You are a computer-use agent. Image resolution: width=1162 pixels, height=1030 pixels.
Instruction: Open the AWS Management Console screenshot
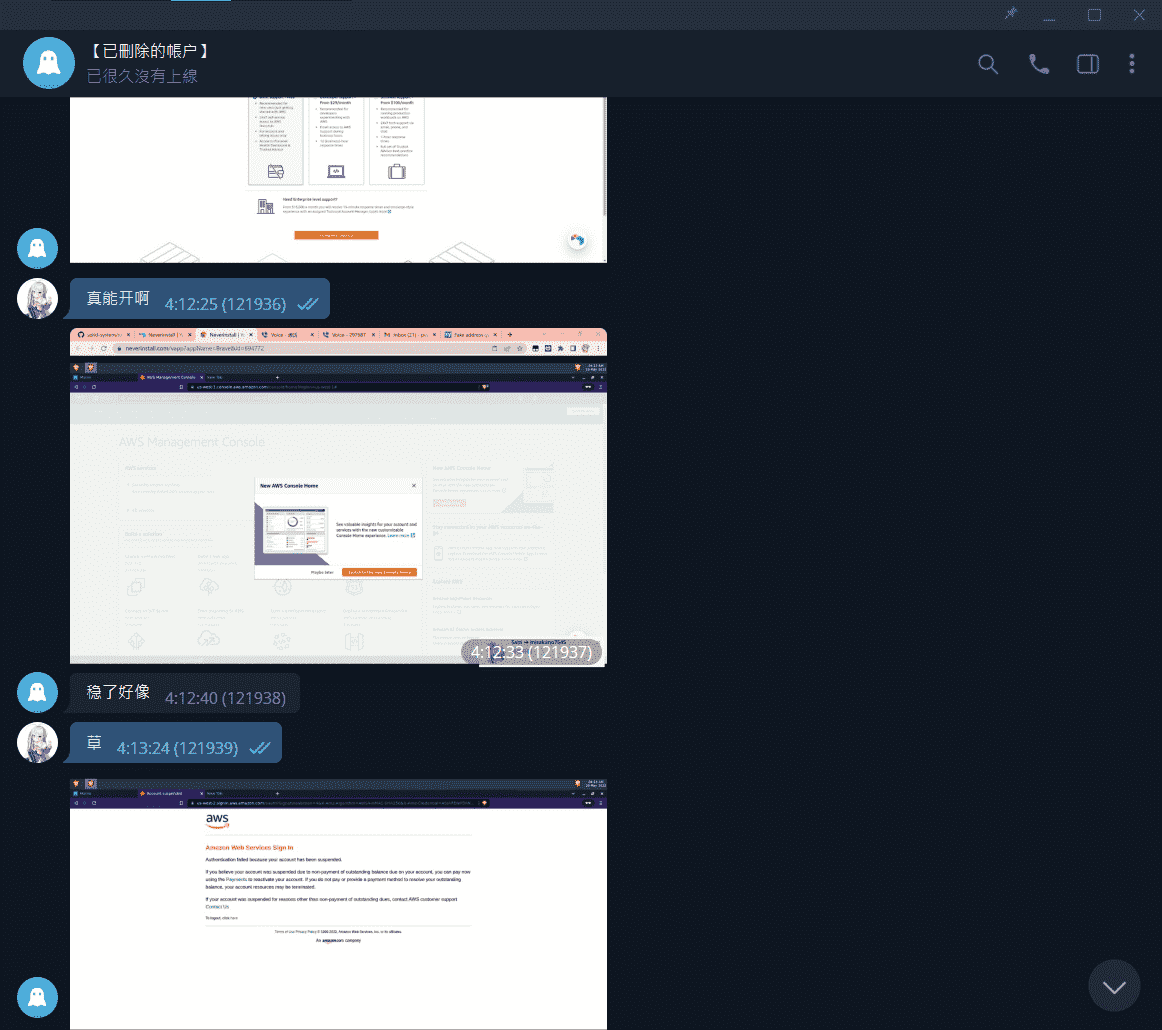338,495
